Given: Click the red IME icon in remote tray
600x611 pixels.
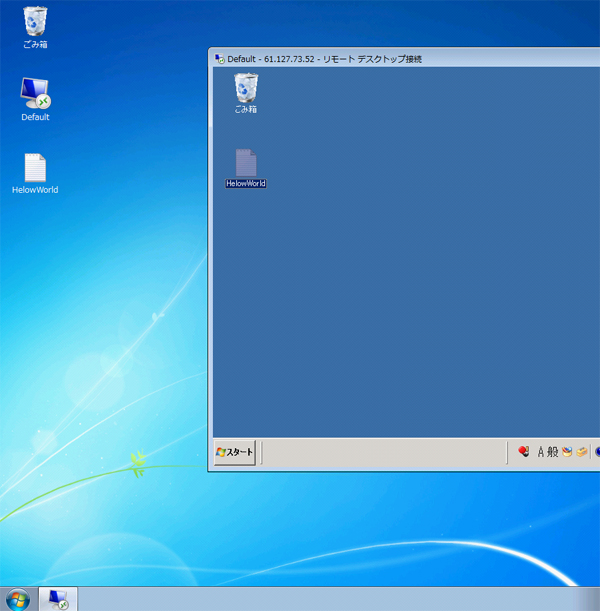Looking at the screenshot, I should [524, 452].
